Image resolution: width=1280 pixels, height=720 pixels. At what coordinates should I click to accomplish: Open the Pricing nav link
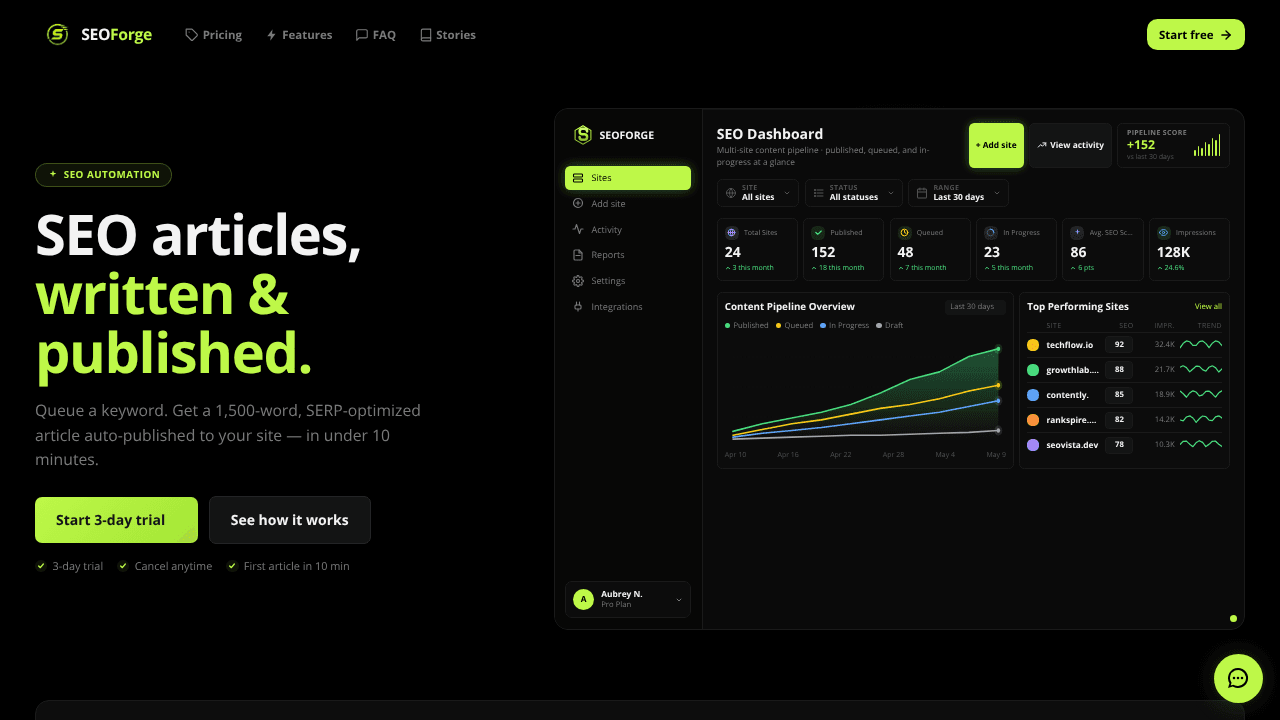click(x=213, y=35)
